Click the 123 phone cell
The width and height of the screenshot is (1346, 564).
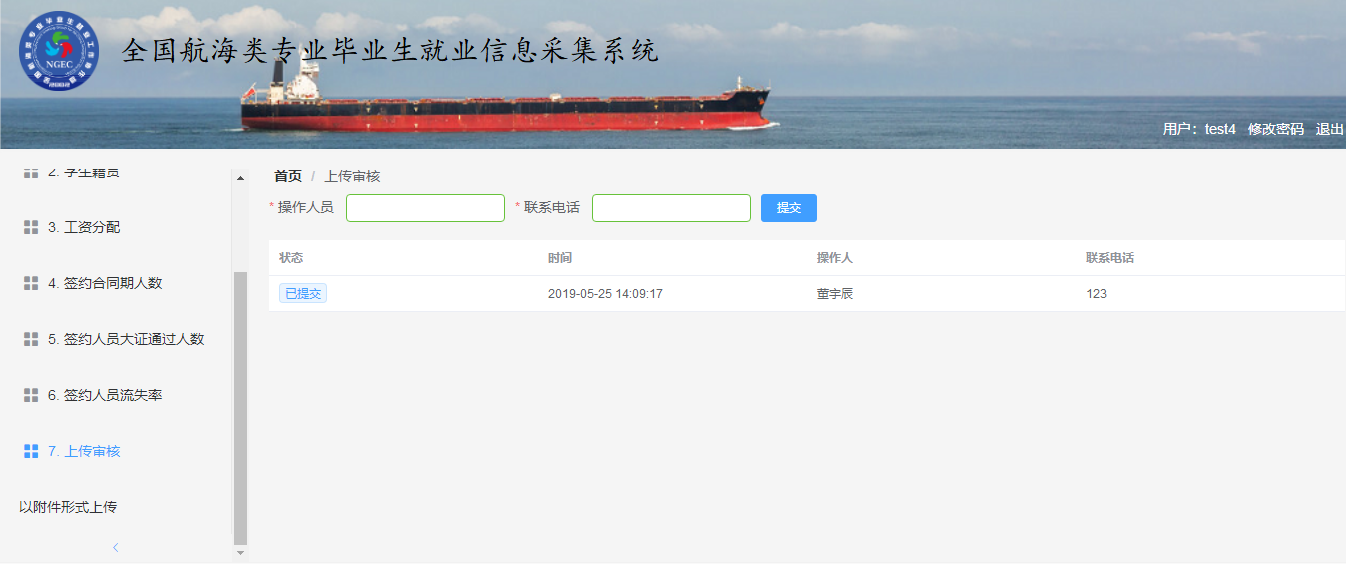pyautogui.click(x=1096, y=294)
